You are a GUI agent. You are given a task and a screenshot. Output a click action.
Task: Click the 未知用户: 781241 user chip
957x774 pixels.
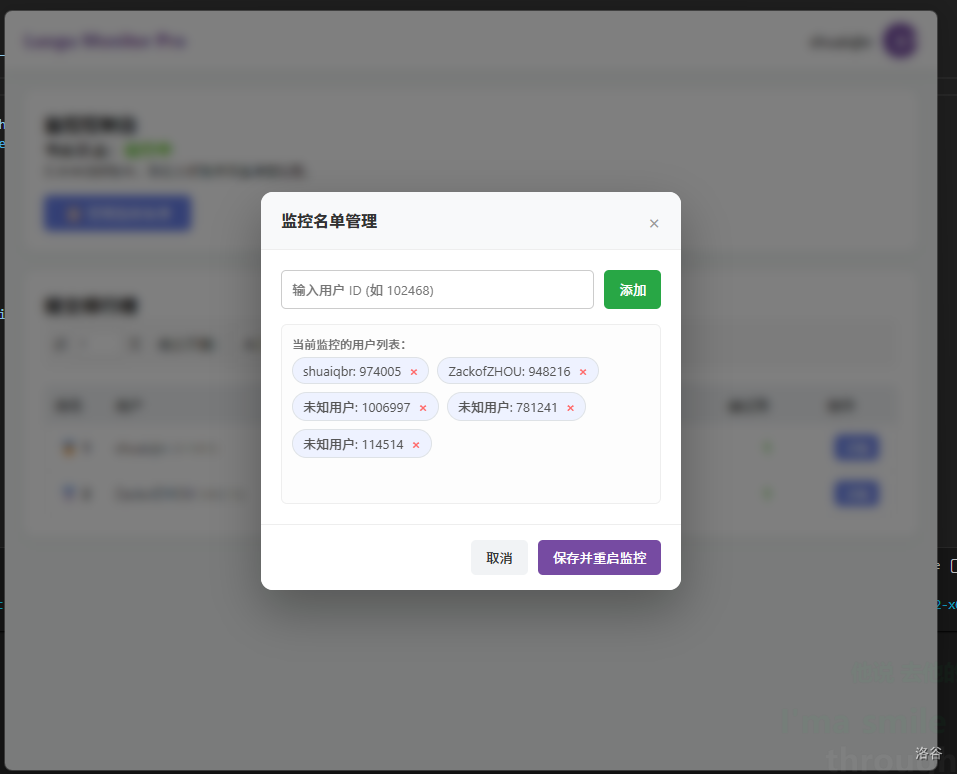[x=507, y=407]
